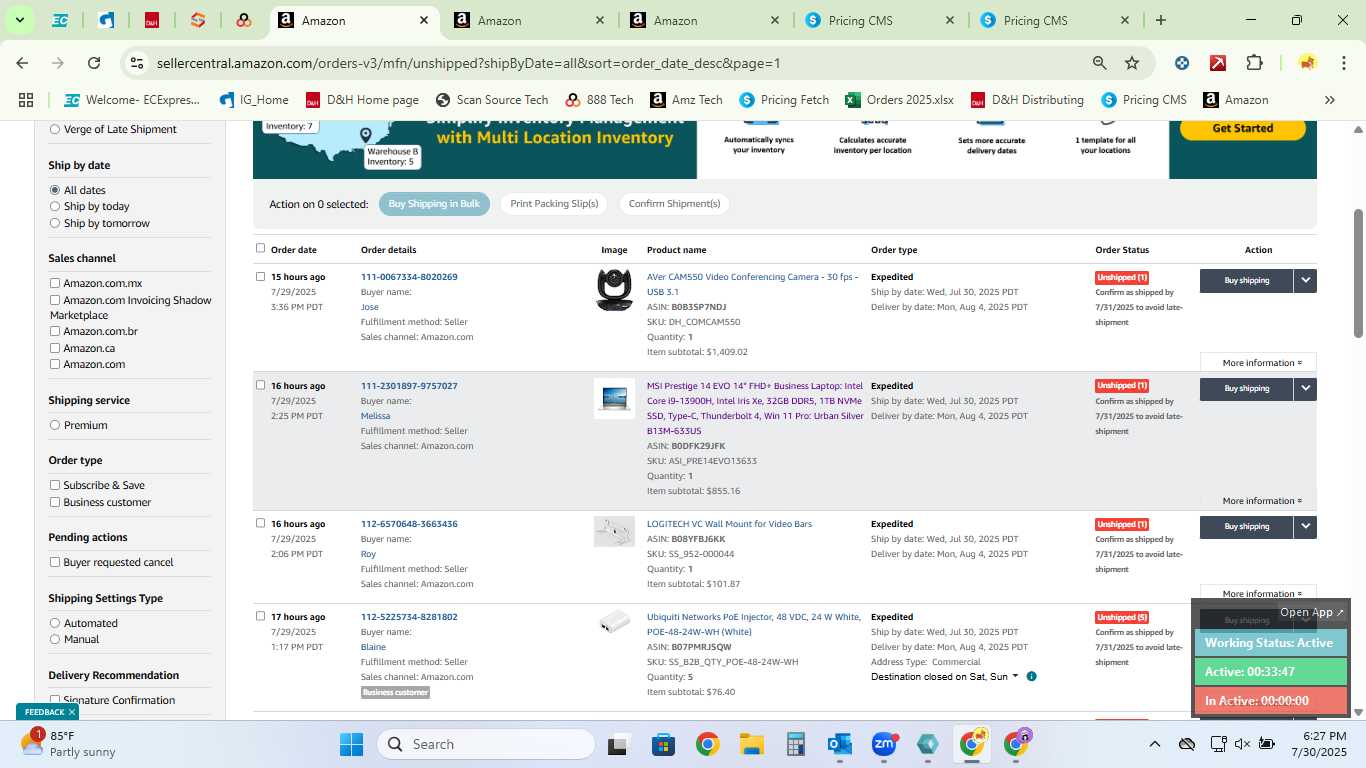Select order 111-0067334-8020269 checkbox
Screen dimensions: 1366x768
point(261,277)
